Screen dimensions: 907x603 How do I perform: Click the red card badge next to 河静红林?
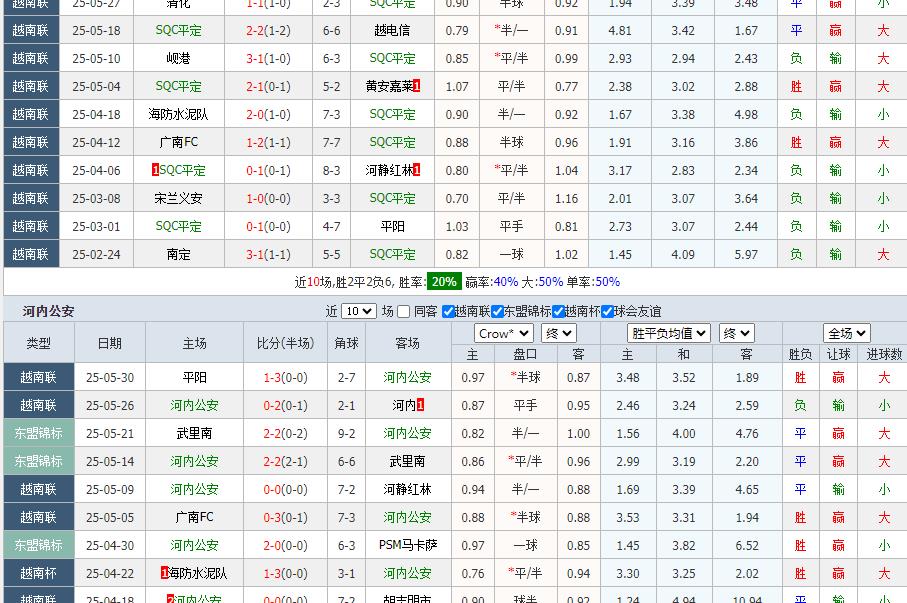click(x=417, y=170)
